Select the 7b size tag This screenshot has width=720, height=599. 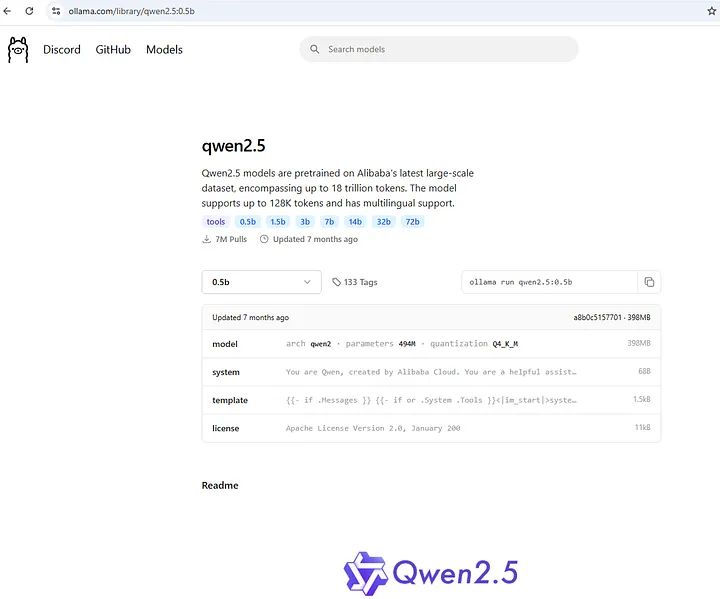(x=329, y=222)
